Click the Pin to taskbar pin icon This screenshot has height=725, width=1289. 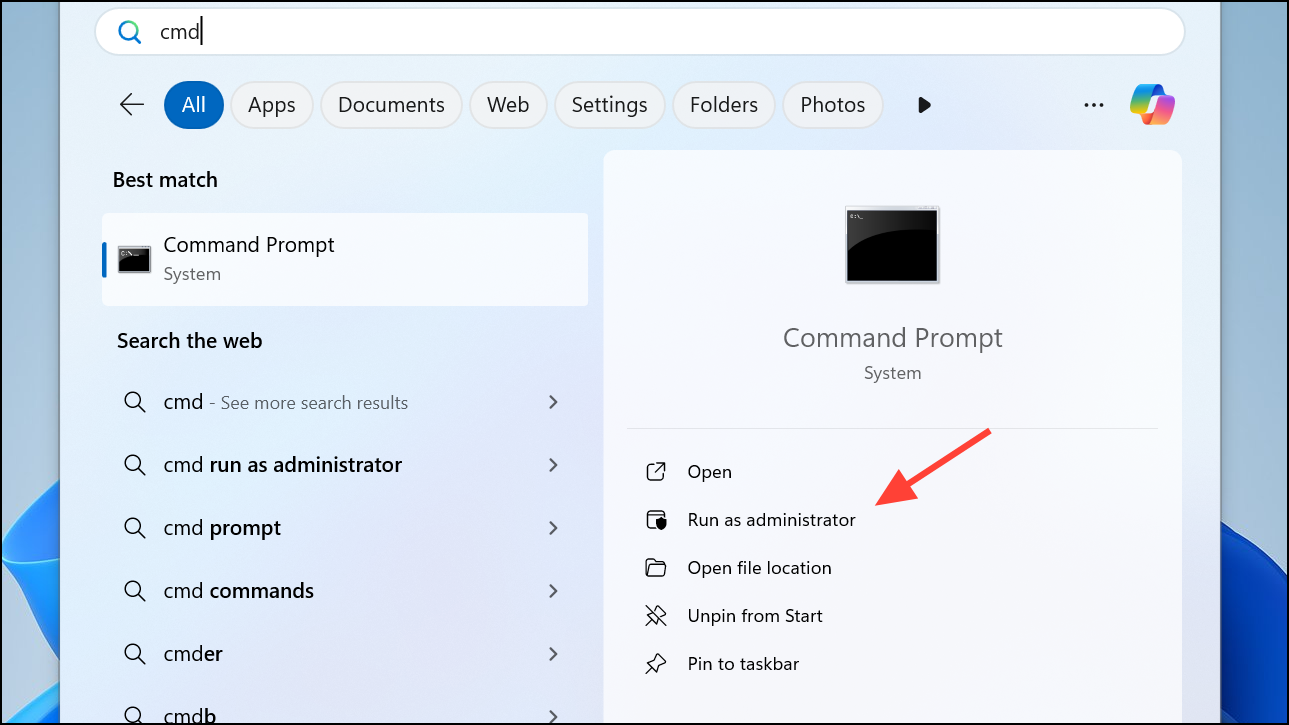[x=656, y=664]
